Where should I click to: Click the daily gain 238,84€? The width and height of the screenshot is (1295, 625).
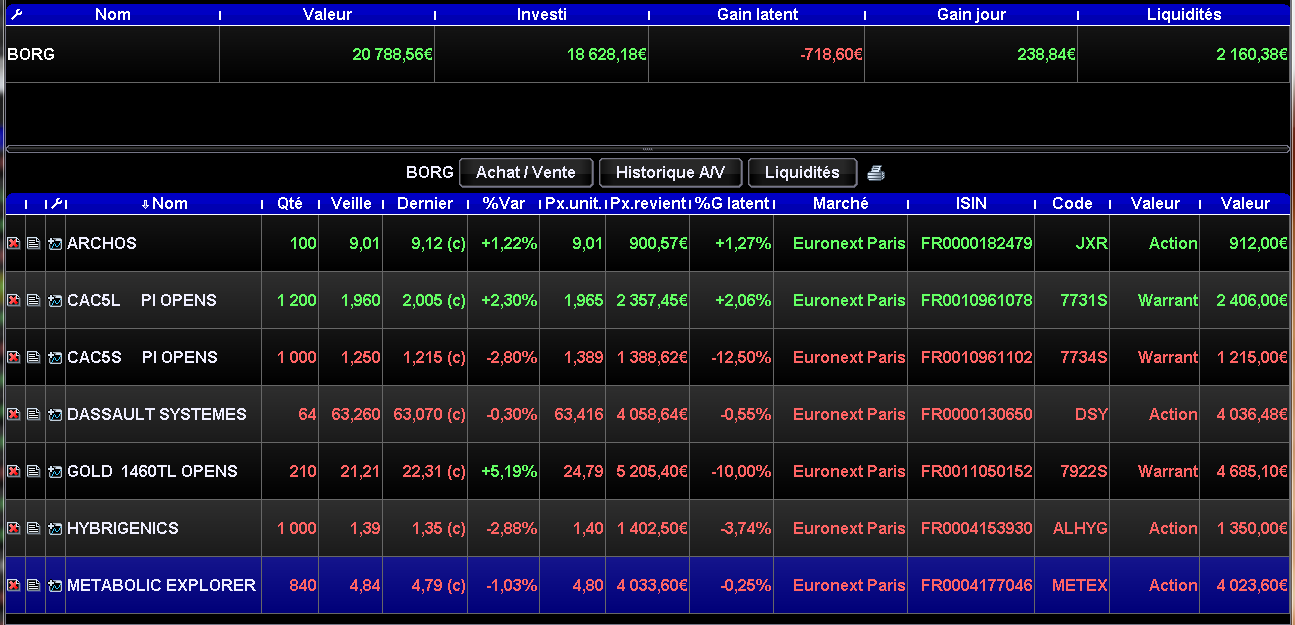point(1046,54)
